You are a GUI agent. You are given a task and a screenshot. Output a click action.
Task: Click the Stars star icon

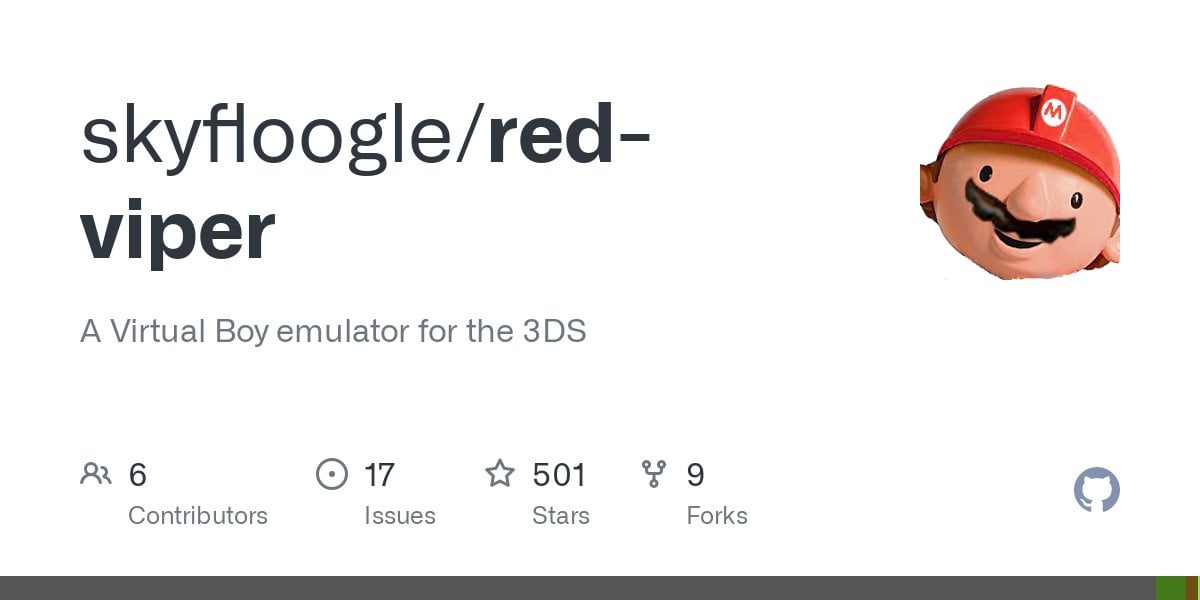(x=499, y=474)
